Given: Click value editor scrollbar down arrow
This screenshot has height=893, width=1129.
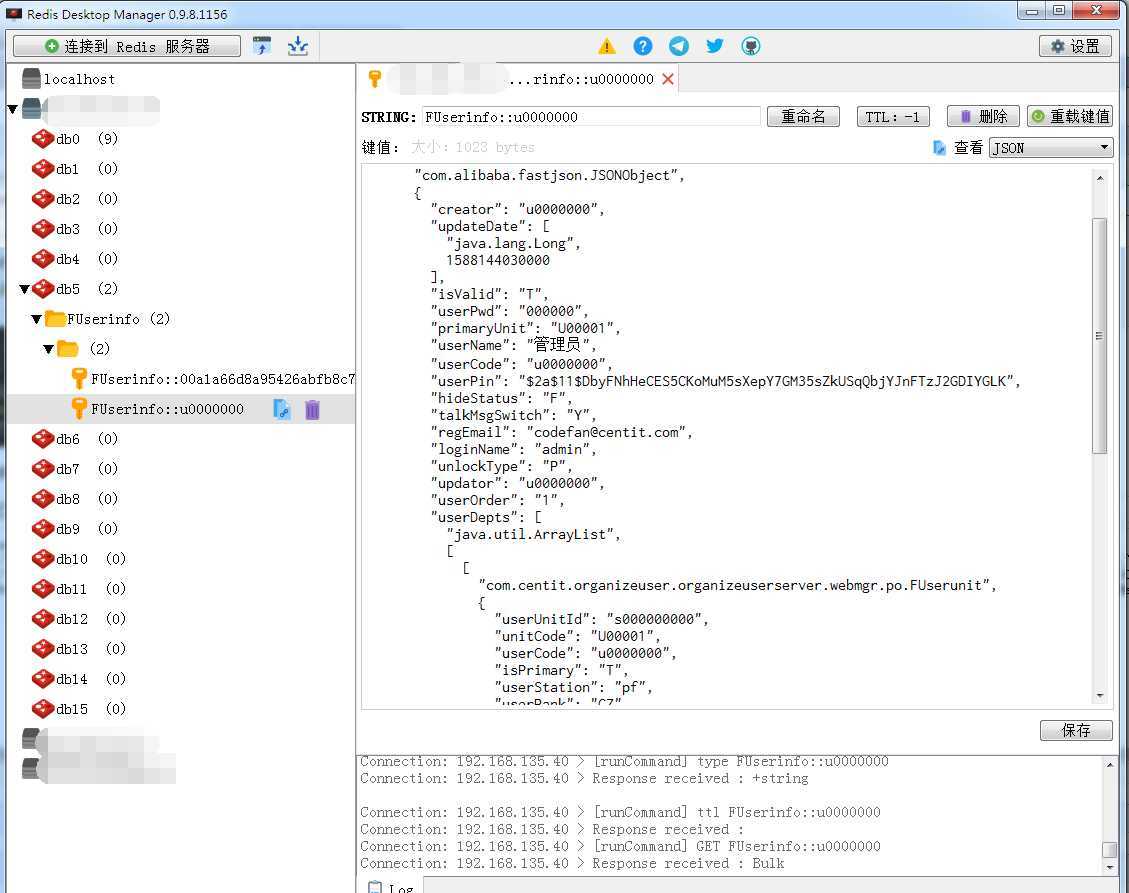Looking at the screenshot, I should point(1099,696).
